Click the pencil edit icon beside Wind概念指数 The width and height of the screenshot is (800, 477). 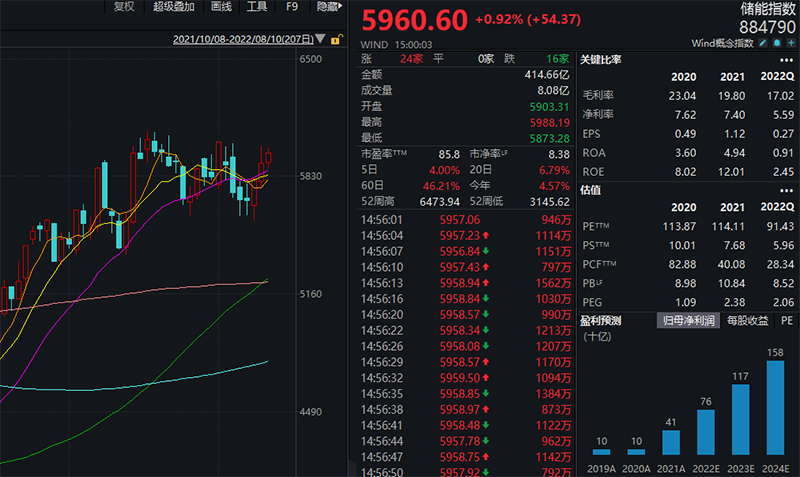pos(763,43)
